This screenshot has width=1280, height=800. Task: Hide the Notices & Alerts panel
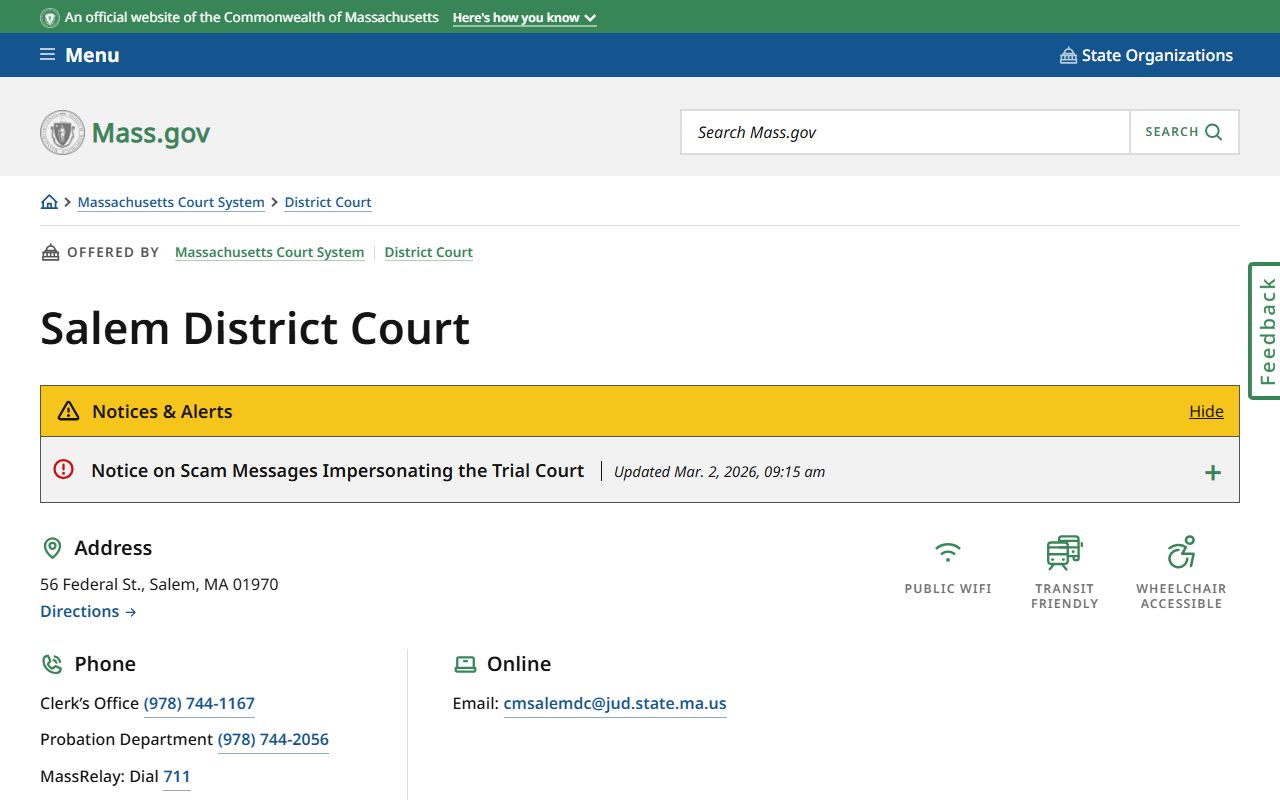point(1206,411)
